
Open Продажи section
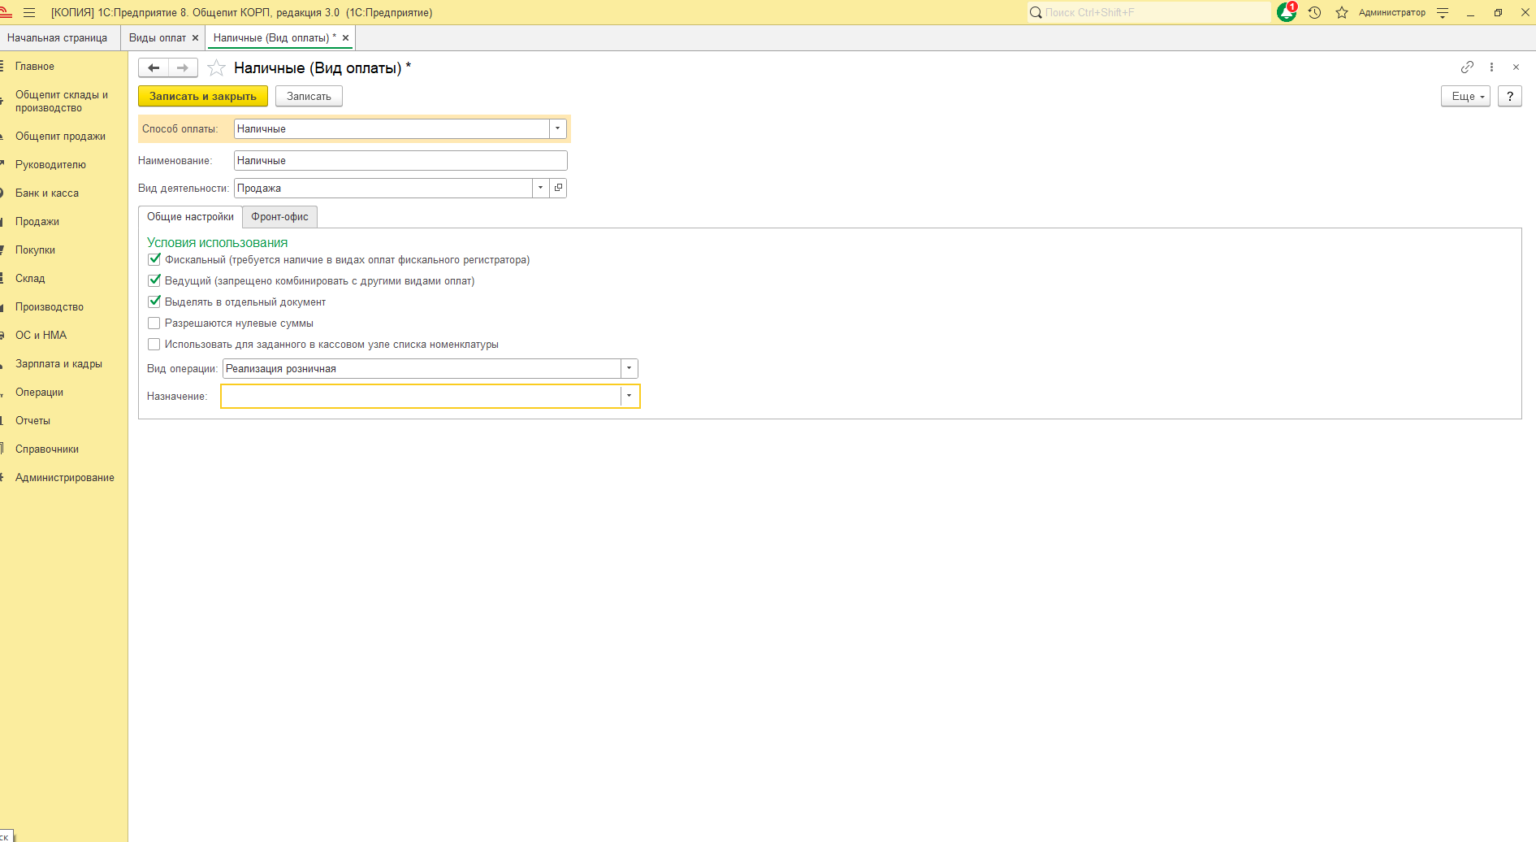(x=37, y=222)
